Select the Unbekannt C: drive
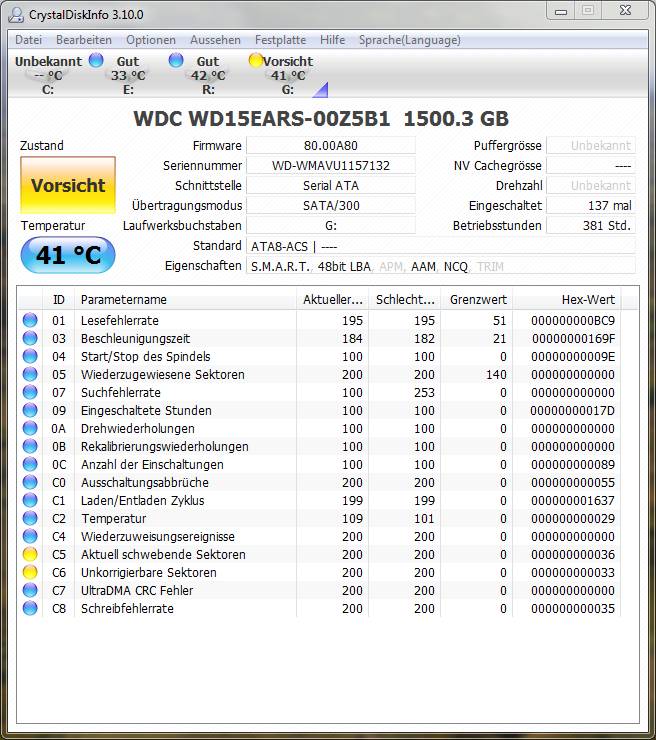The image size is (656, 740). (48, 75)
